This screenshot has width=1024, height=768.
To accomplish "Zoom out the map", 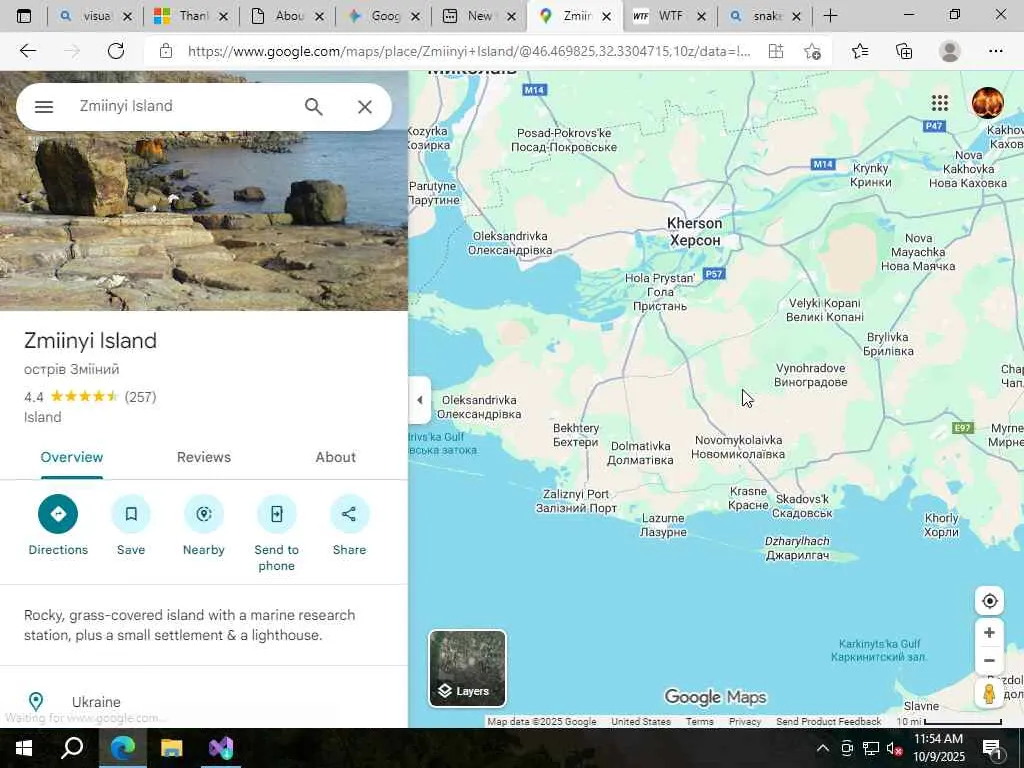I will point(989,660).
